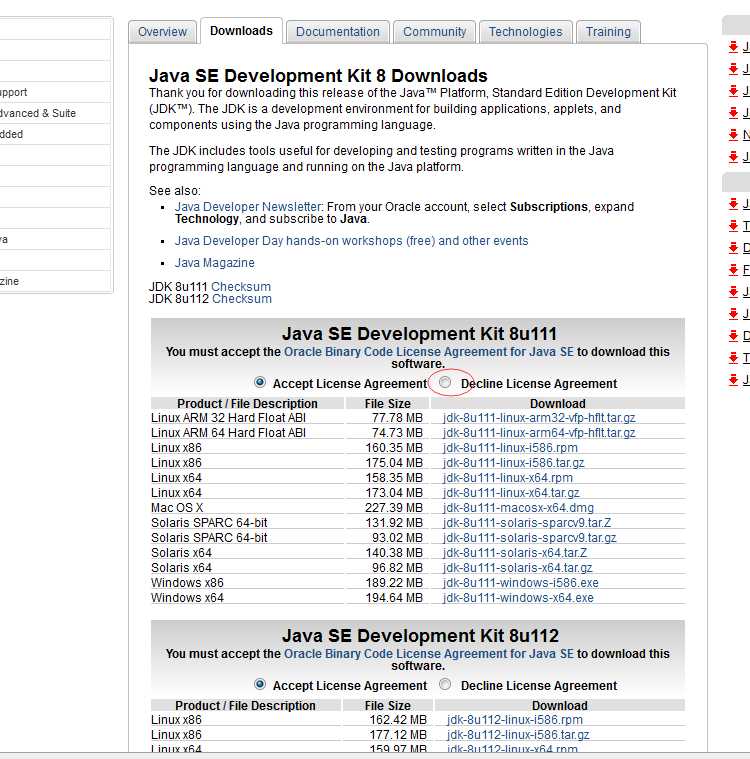
Task: Download jdk-8u112-linux-i586.rpm
Action: [515, 720]
